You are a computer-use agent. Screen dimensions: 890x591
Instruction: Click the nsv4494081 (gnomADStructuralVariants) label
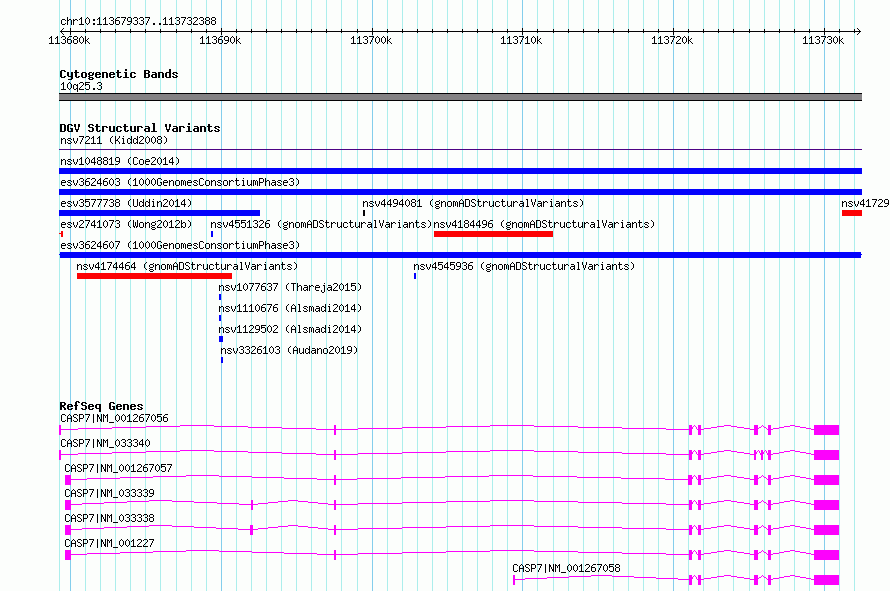click(473, 203)
